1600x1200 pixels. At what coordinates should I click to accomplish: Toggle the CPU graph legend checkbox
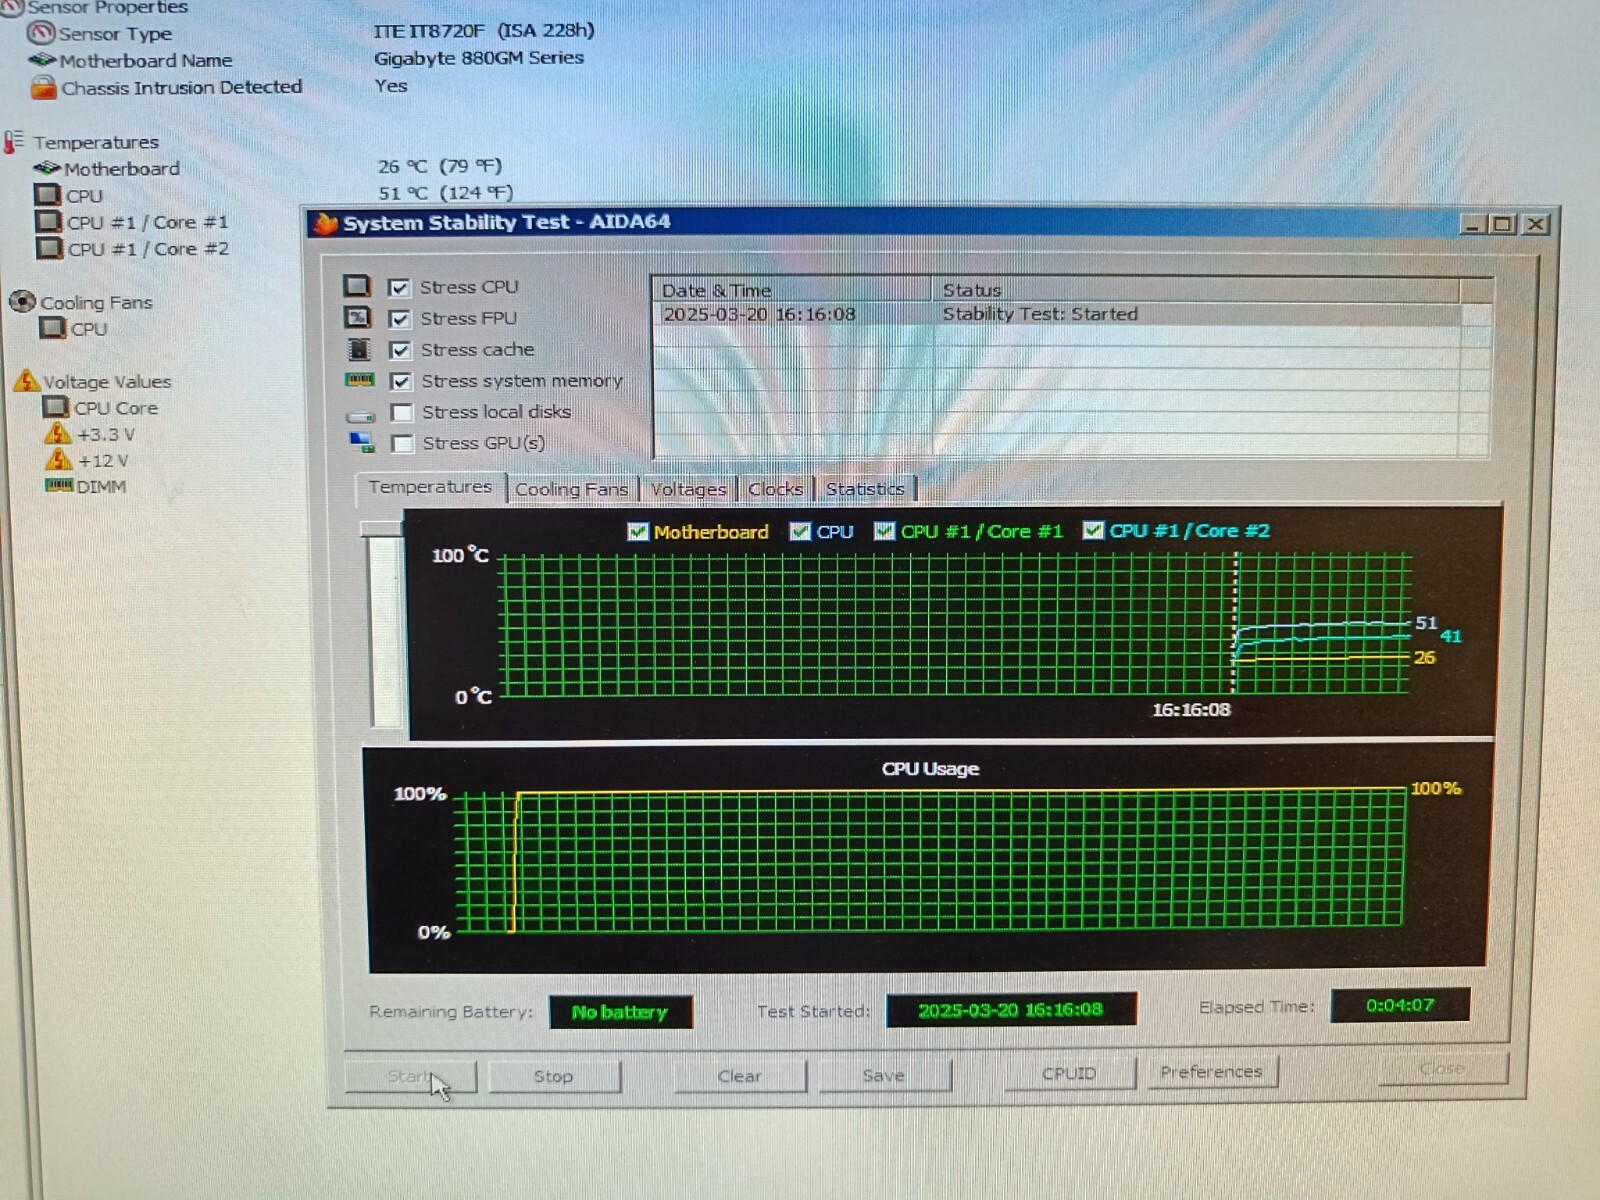(800, 531)
